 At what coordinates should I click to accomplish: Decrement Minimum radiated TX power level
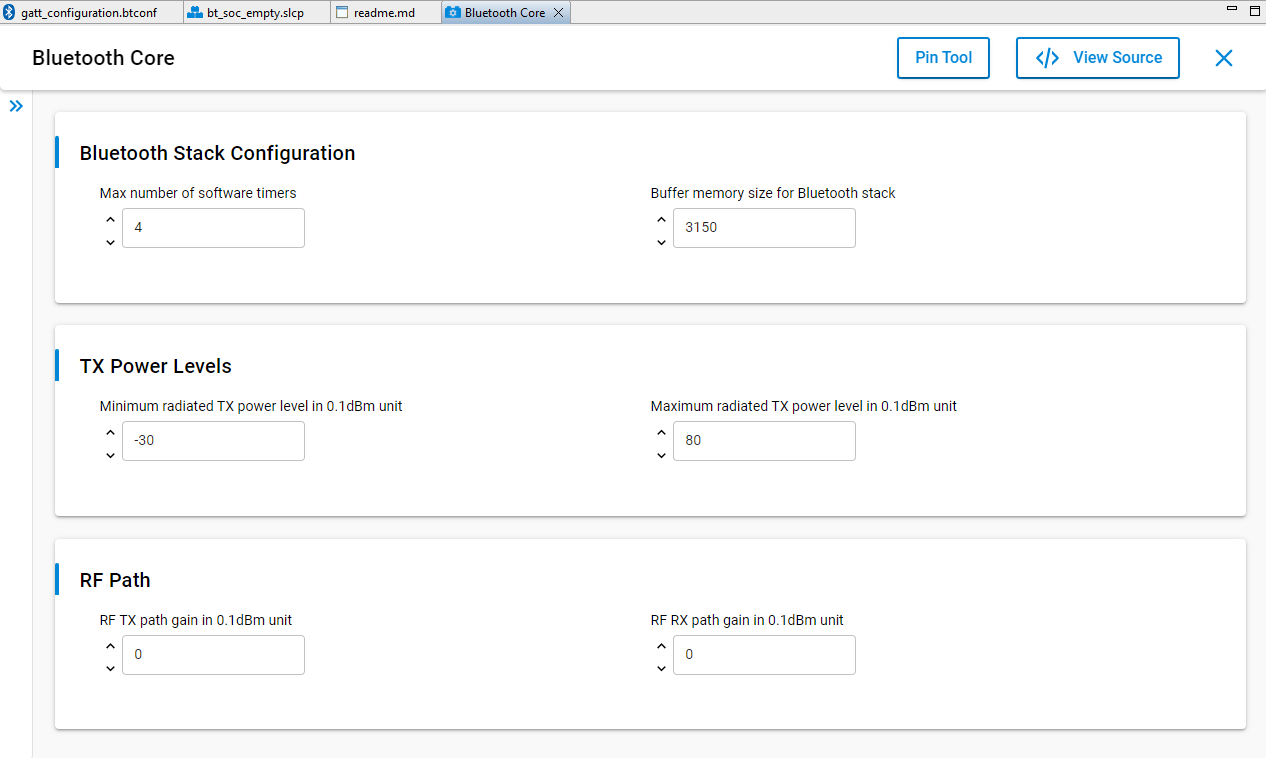tap(110, 455)
